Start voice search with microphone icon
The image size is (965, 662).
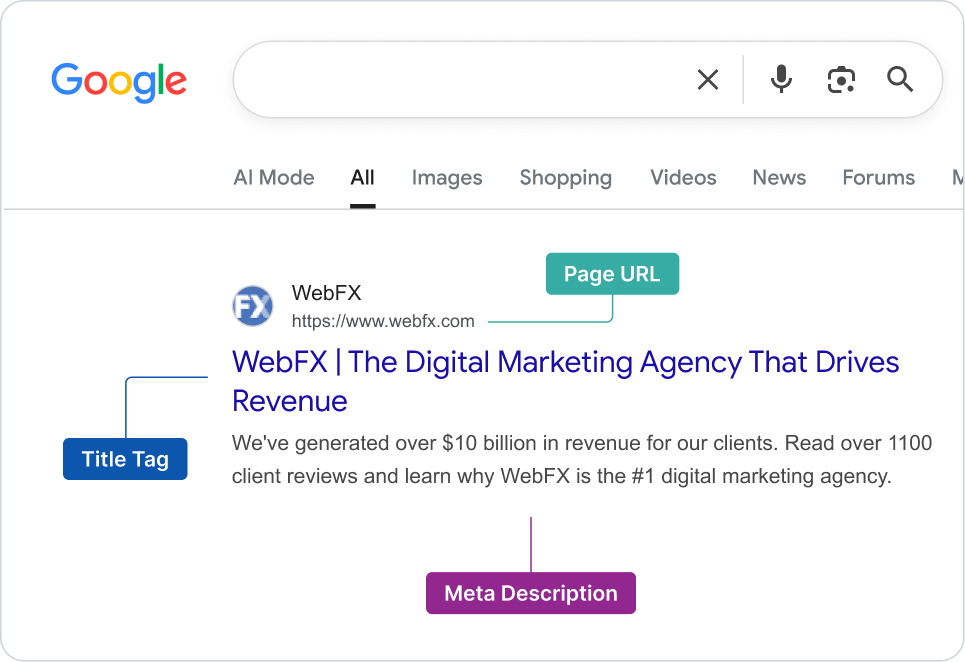click(x=781, y=79)
